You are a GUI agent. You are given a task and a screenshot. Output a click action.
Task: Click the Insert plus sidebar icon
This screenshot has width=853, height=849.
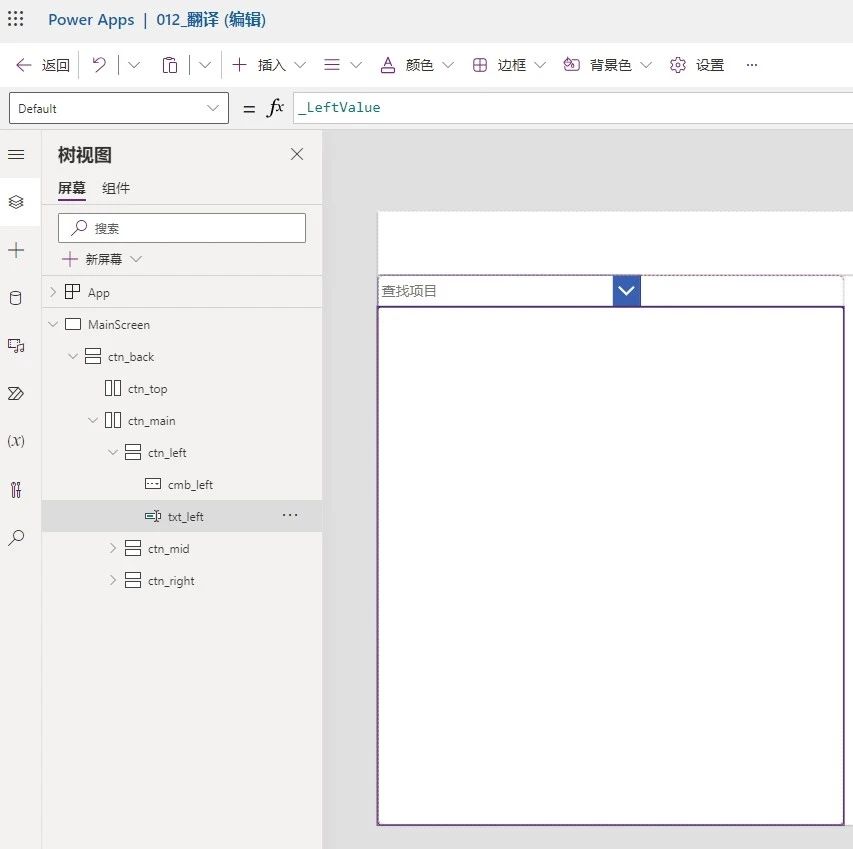pos(16,250)
